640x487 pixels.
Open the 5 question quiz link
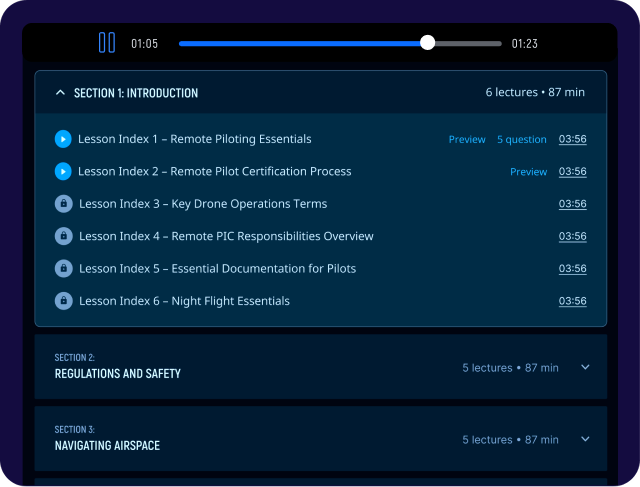pos(522,140)
